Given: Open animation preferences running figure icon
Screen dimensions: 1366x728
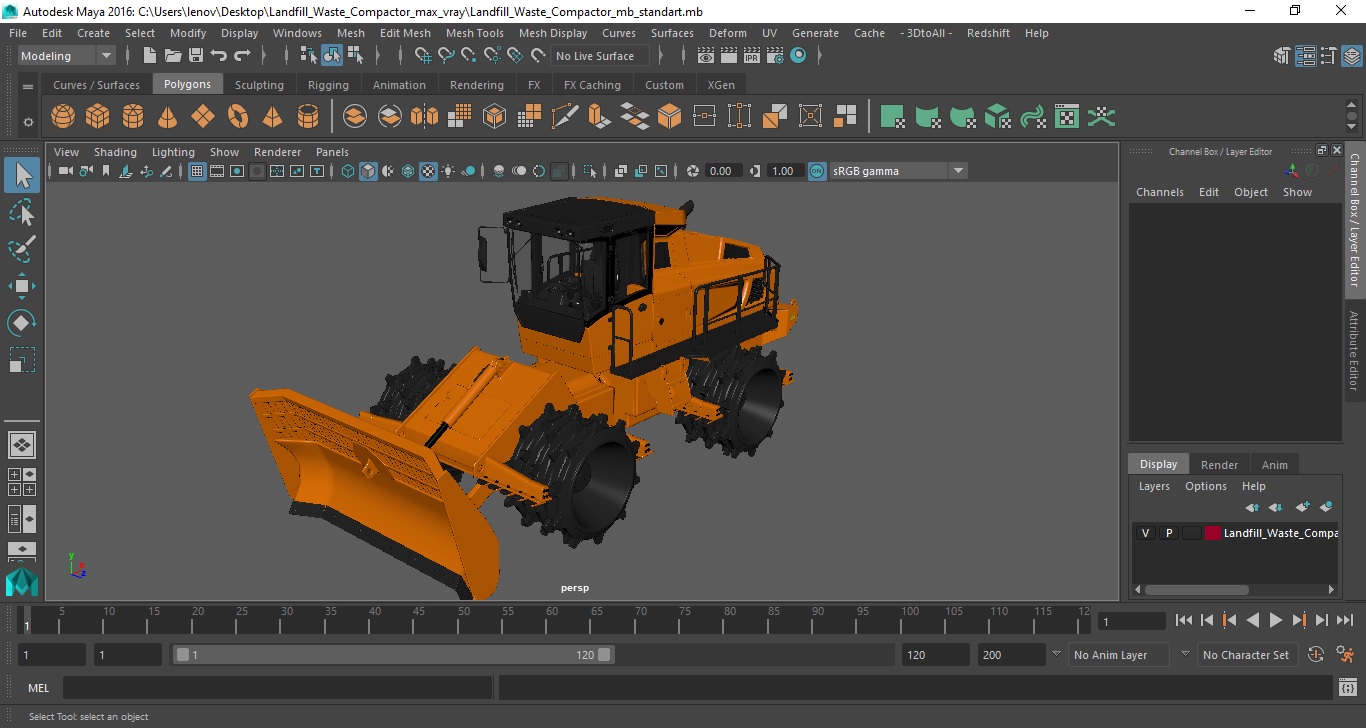Looking at the screenshot, I should [1346, 655].
